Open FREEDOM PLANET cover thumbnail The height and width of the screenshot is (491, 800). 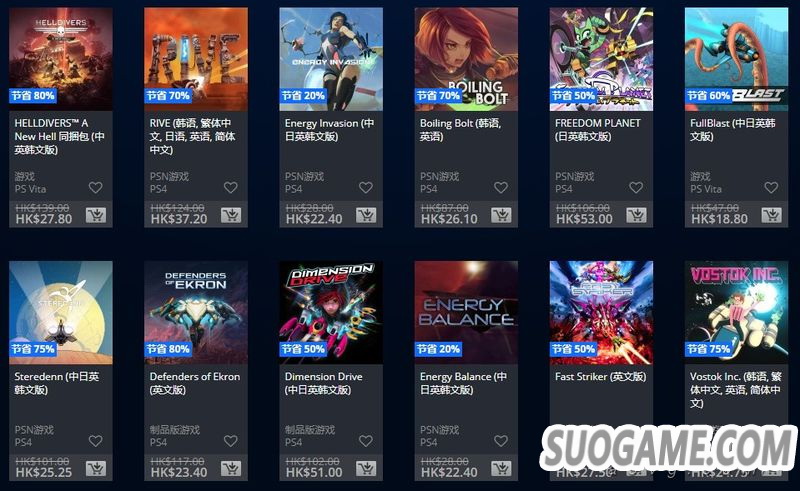tap(601, 59)
